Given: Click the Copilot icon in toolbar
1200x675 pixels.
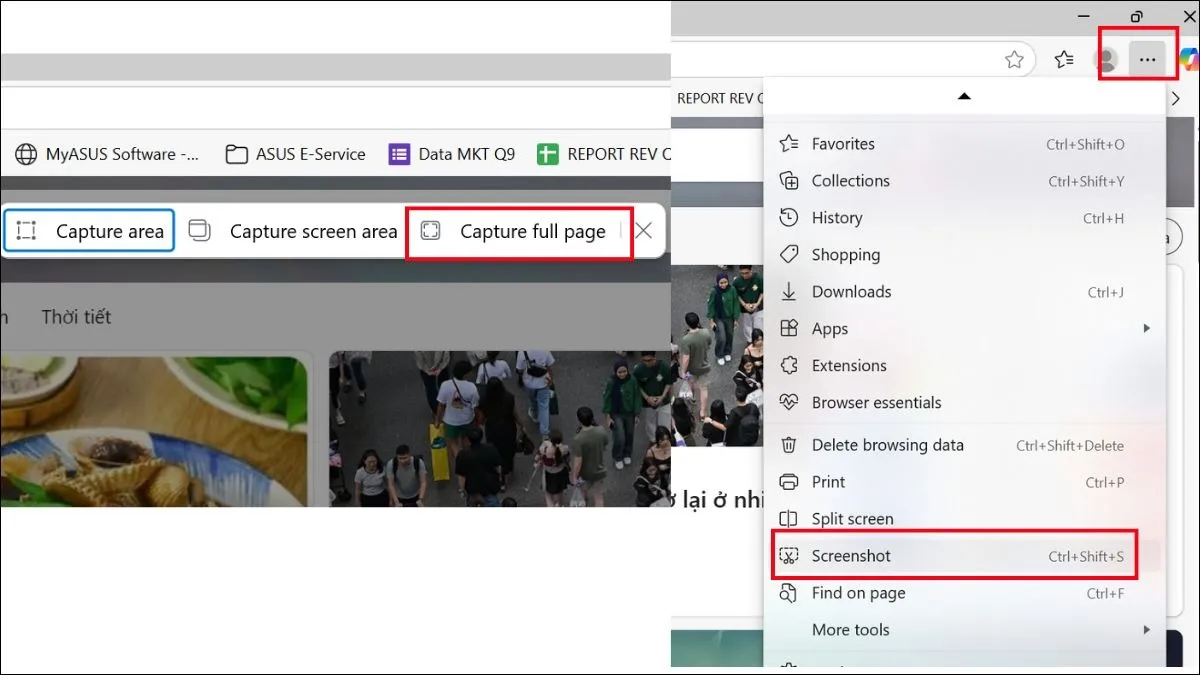Looking at the screenshot, I should (1189, 60).
